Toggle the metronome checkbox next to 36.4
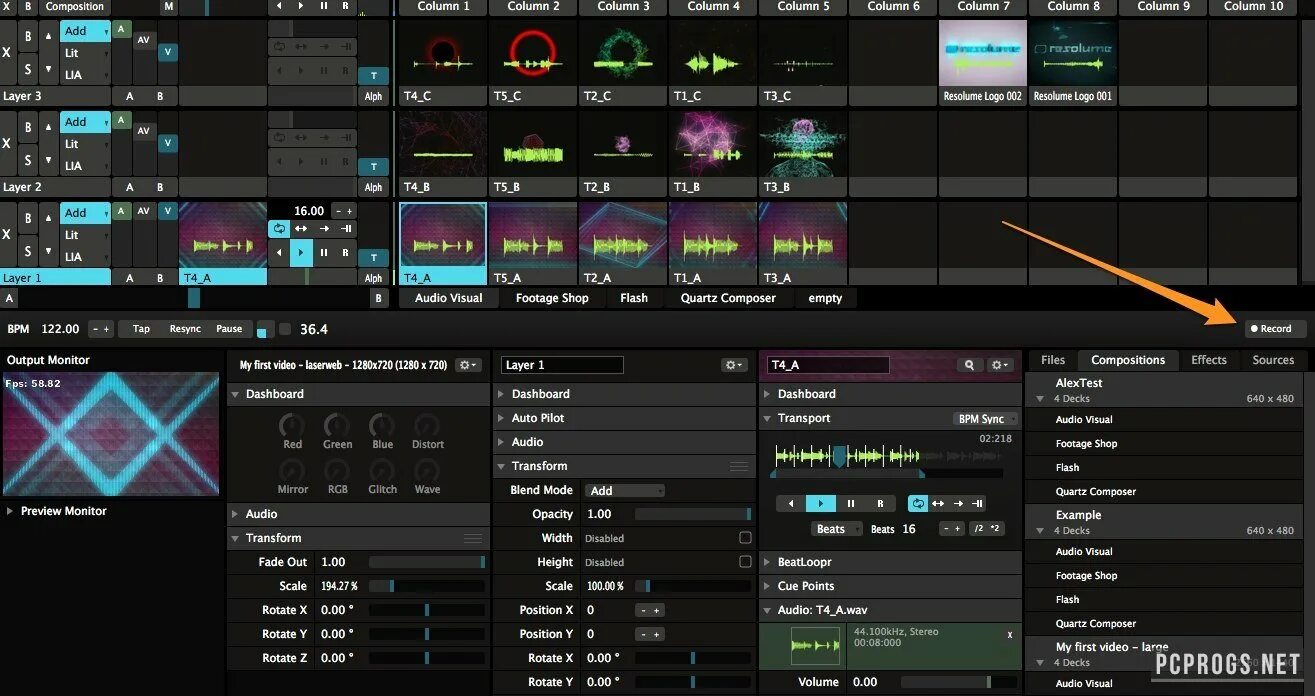Viewport: 1315px width, 696px height. point(285,329)
